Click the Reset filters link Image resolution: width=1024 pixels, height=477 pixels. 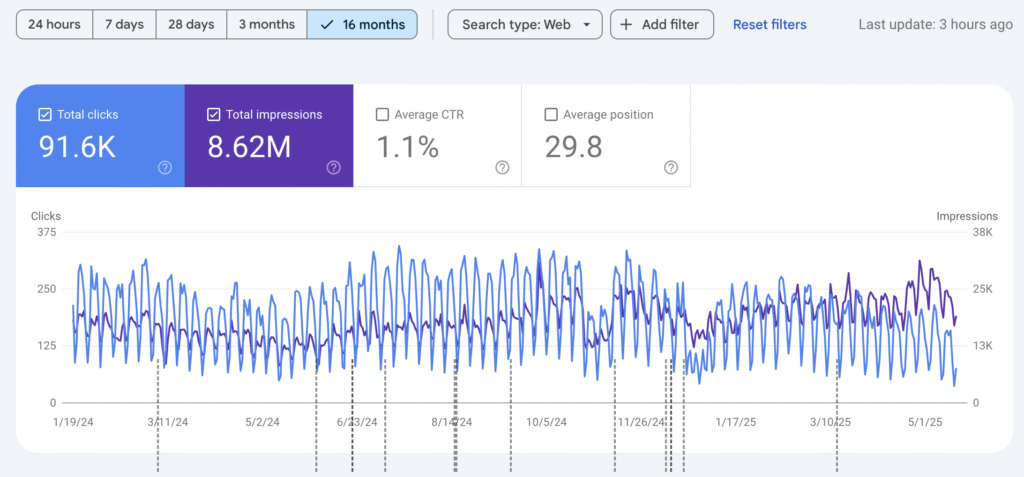coord(769,24)
